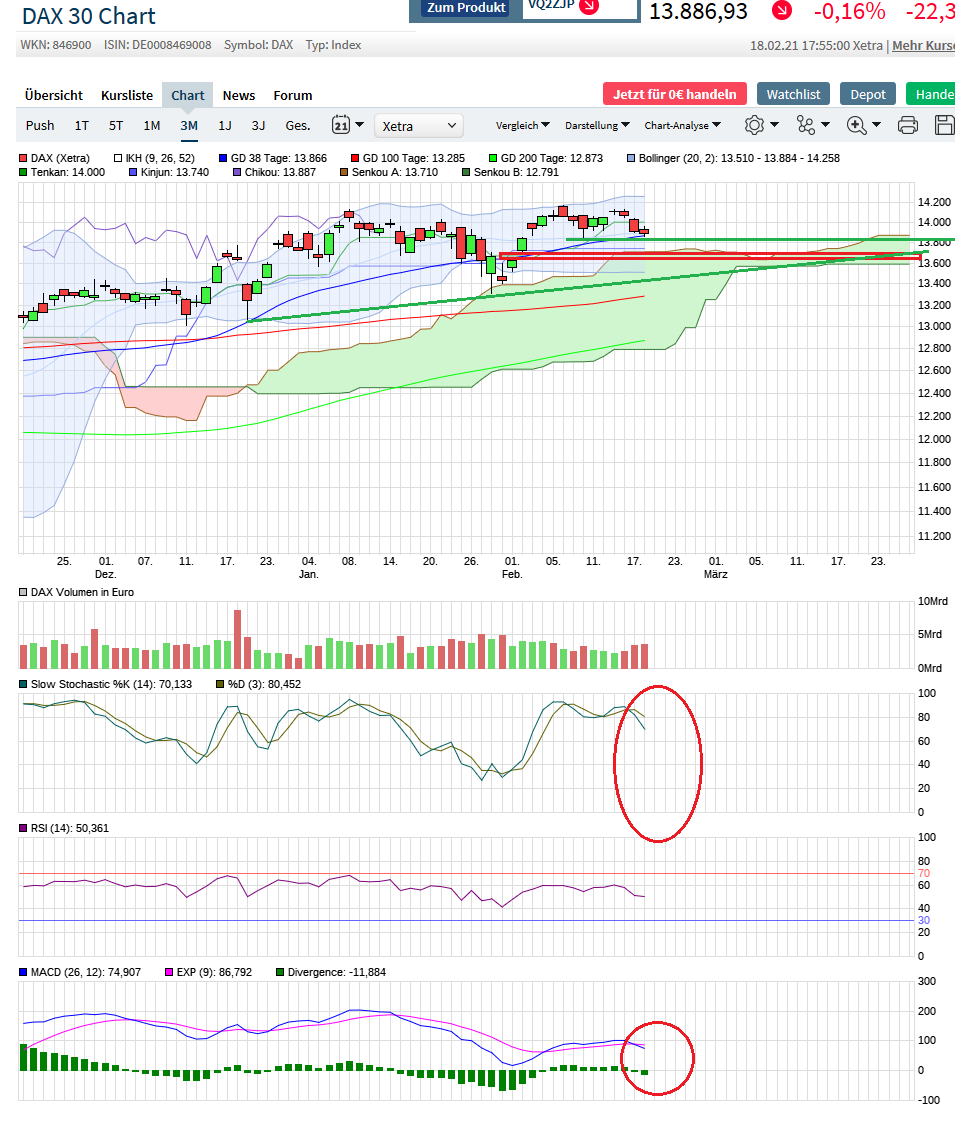955x1126 pixels.
Task: Click GD 100 Tage red legend swatch
Action: click(x=355, y=158)
